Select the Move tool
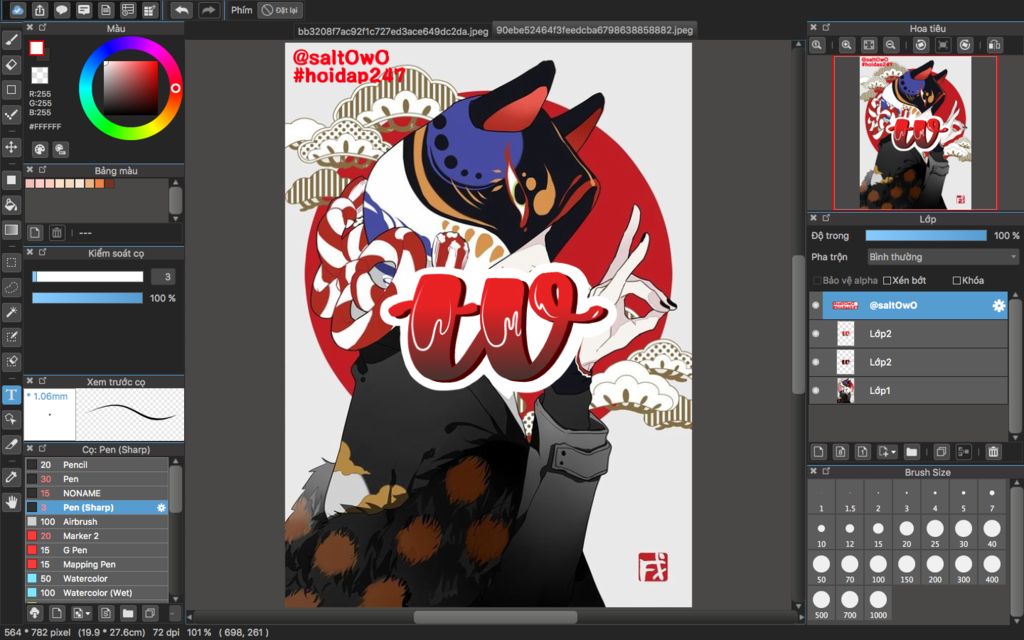 (x=12, y=147)
